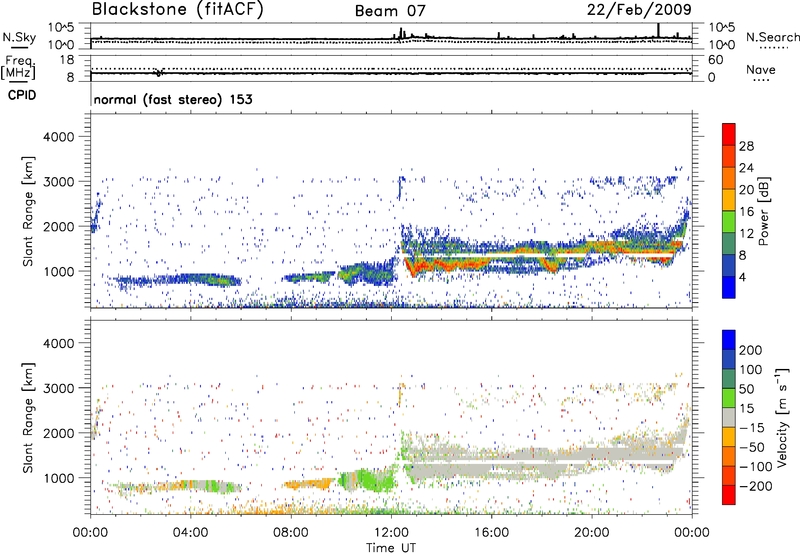This screenshot has height=554, width=800.
Task: Click 'normal (fast stereo) 153' text
Action: 173,99
